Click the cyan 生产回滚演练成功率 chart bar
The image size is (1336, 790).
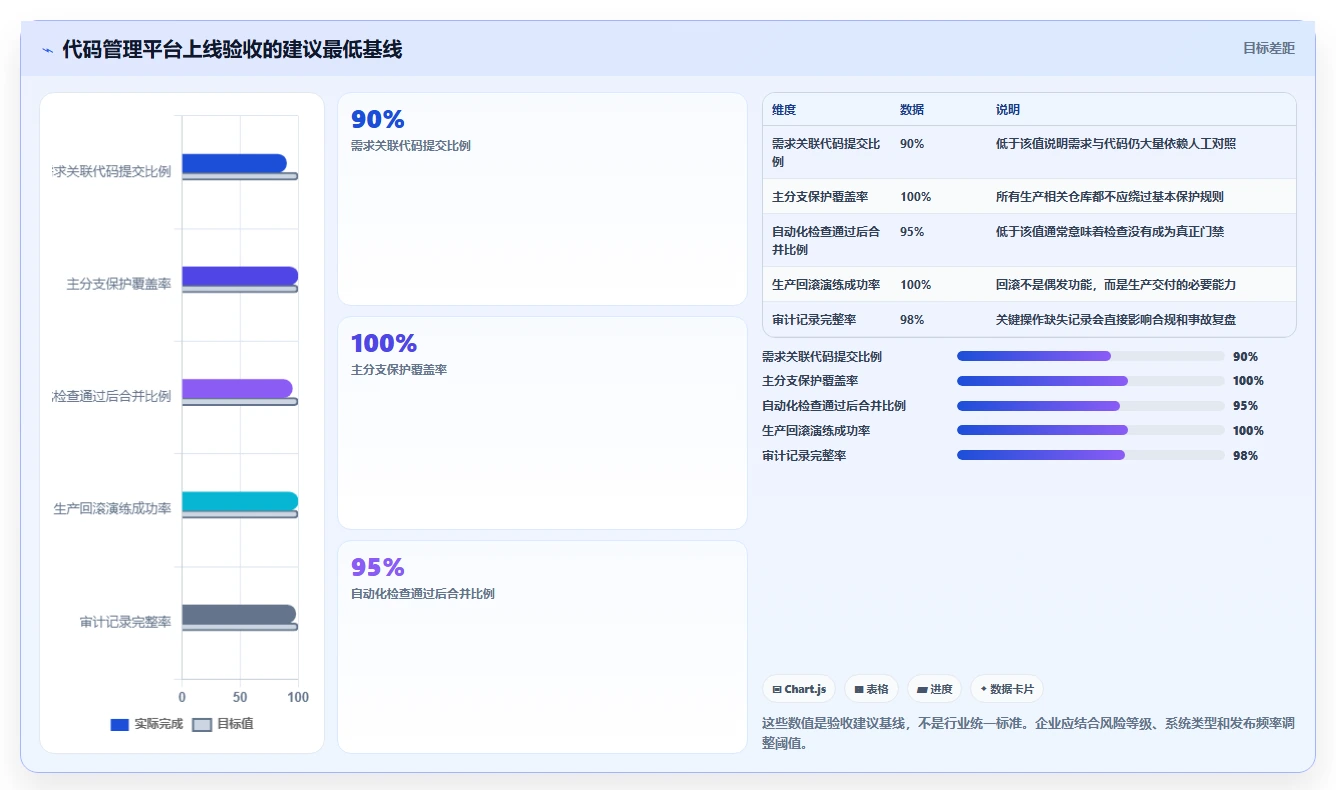pyautogui.click(x=240, y=501)
